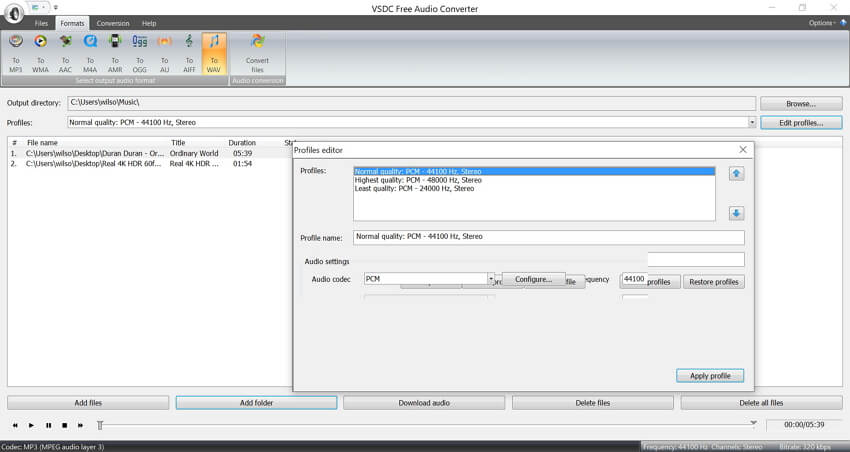Click the Restore profiles button

[713, 282]
